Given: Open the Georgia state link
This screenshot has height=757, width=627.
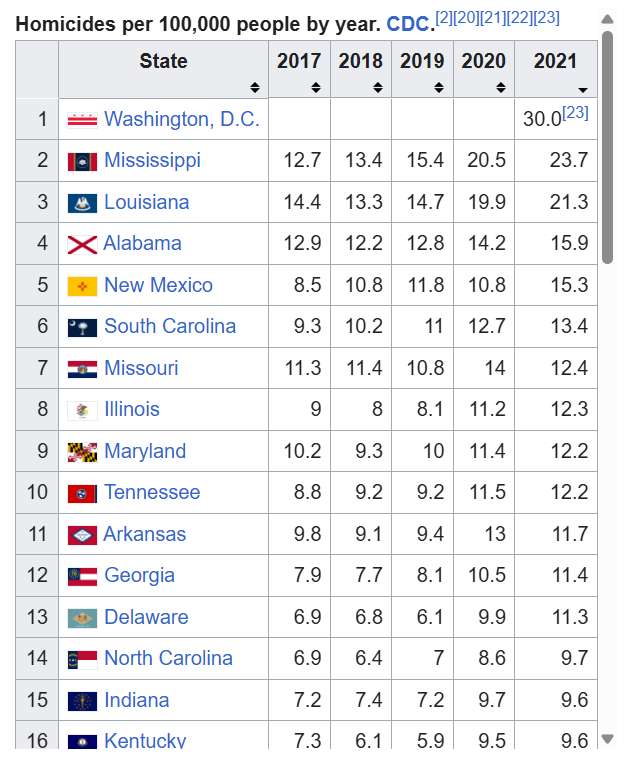Looking at the screenshot, I should (x=139, y=575).
